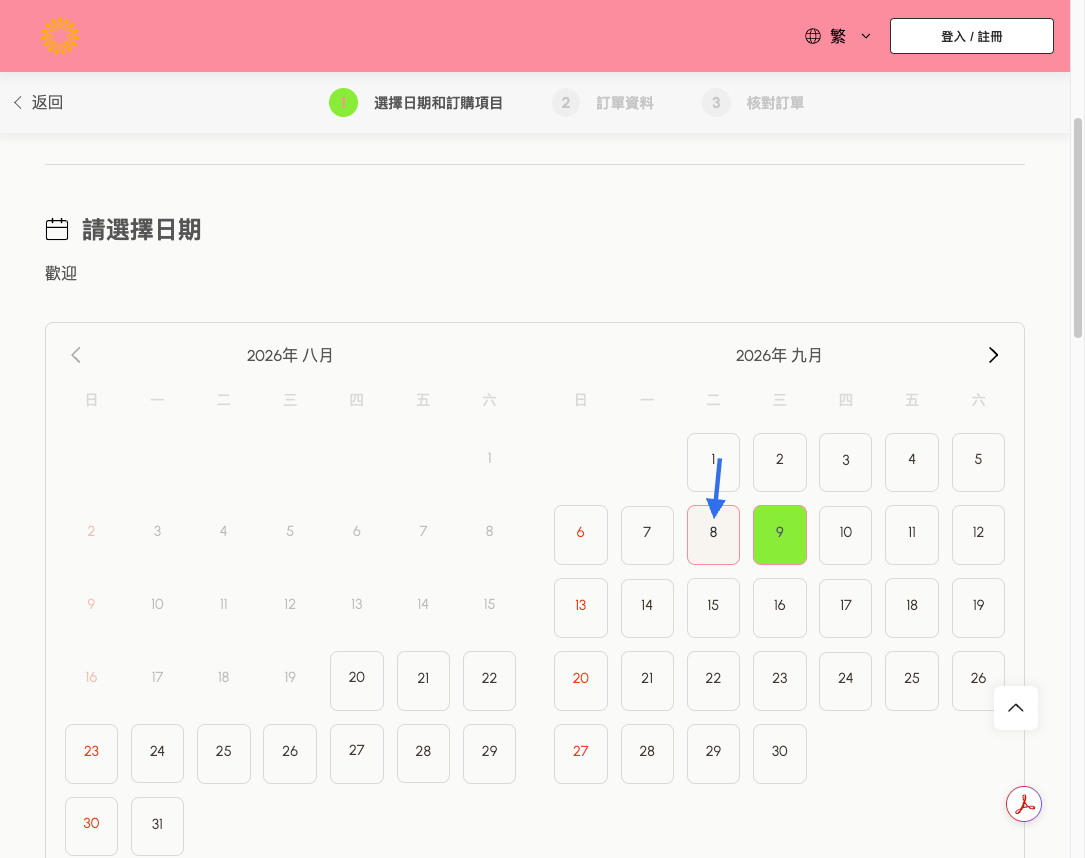Select September 12 in the calendar

(x=978, y=535)
